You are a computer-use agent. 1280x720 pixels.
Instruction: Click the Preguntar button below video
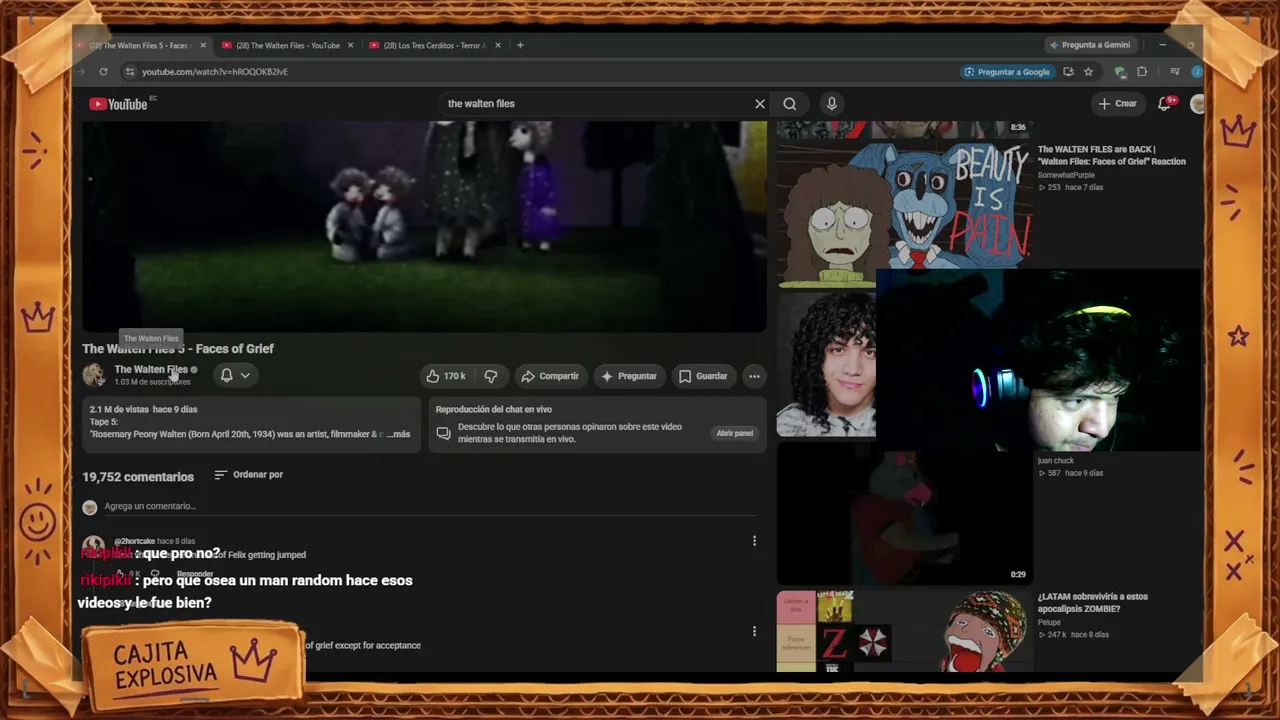click(x=628, y=376)
